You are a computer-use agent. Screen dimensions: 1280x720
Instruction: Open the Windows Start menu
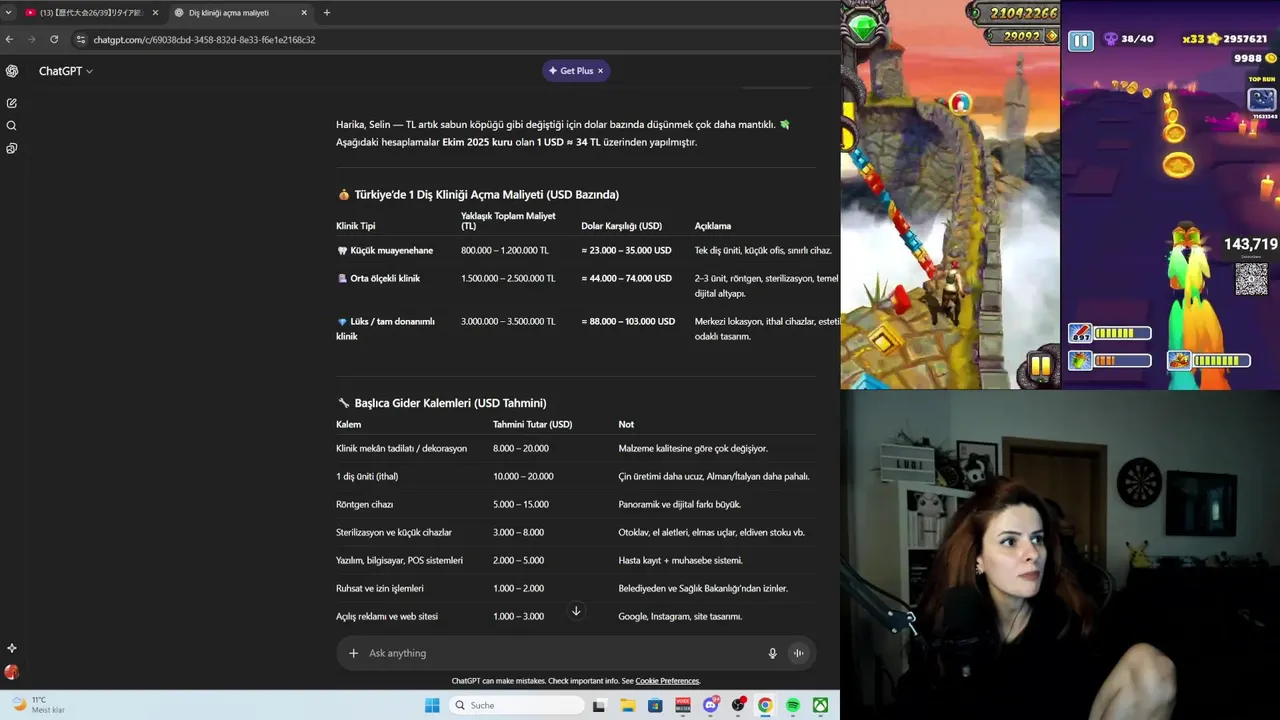tap(432, 705)
